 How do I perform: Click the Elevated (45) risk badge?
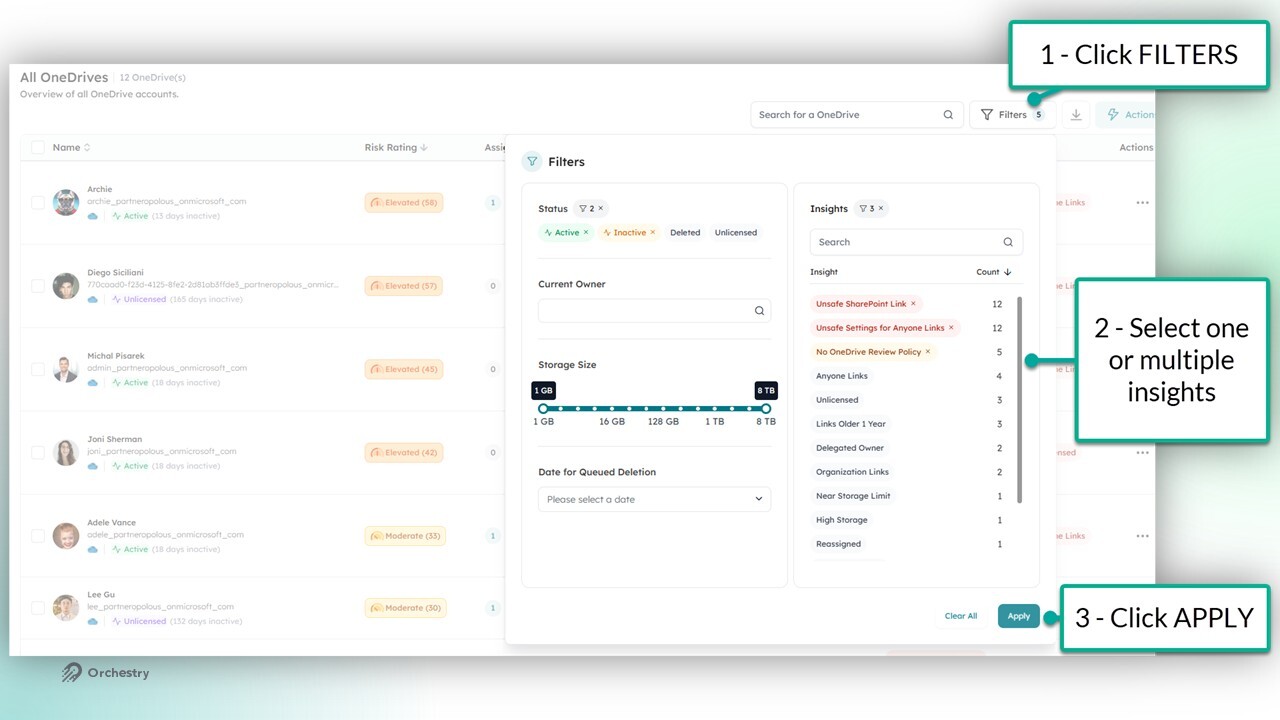pyautogui.click(x=404, y=369)
